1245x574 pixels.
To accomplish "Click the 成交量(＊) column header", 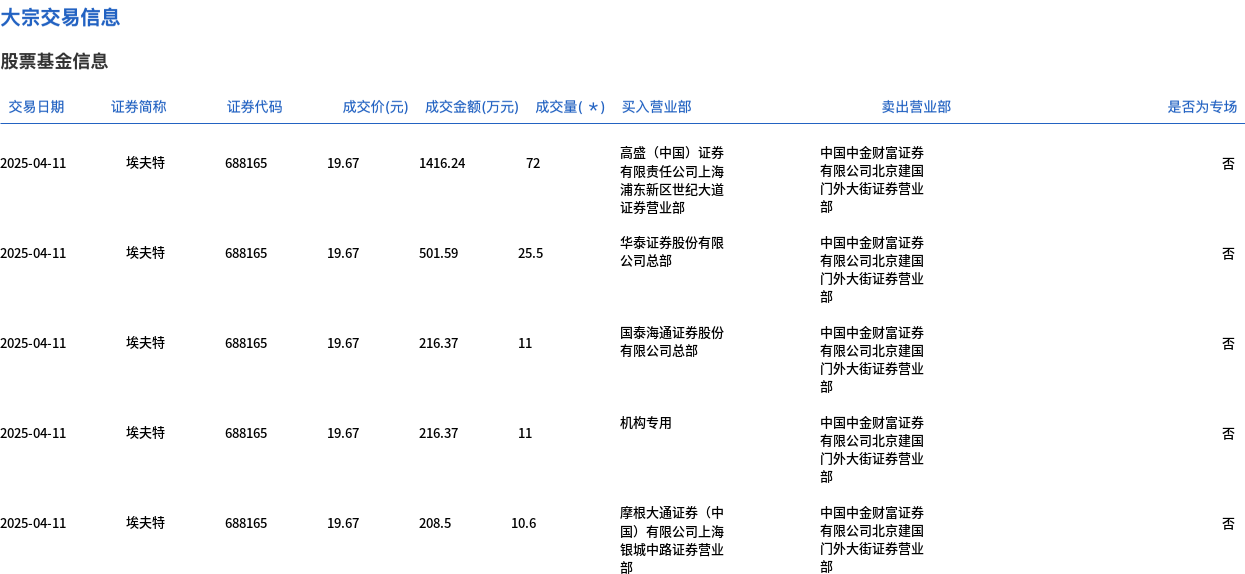I will (570, 107).
